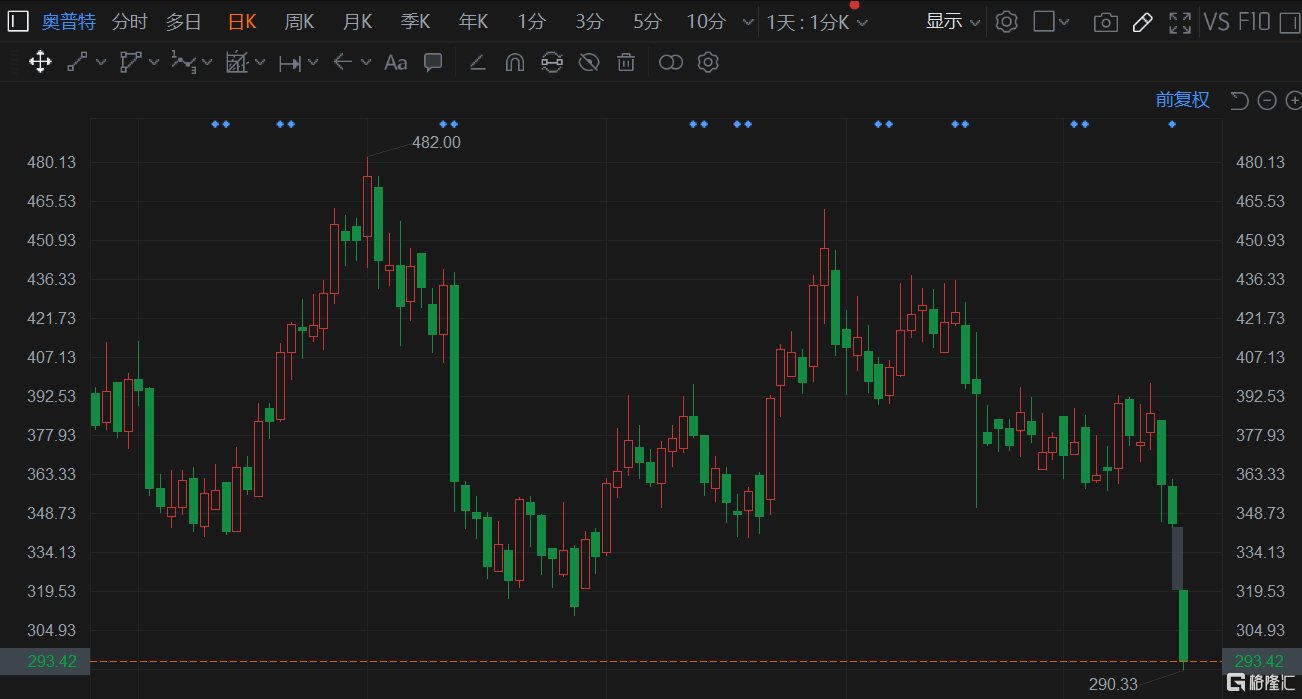Open the 1天:1分K dropdown
The image size is (1302, 699).
[817, 22]
